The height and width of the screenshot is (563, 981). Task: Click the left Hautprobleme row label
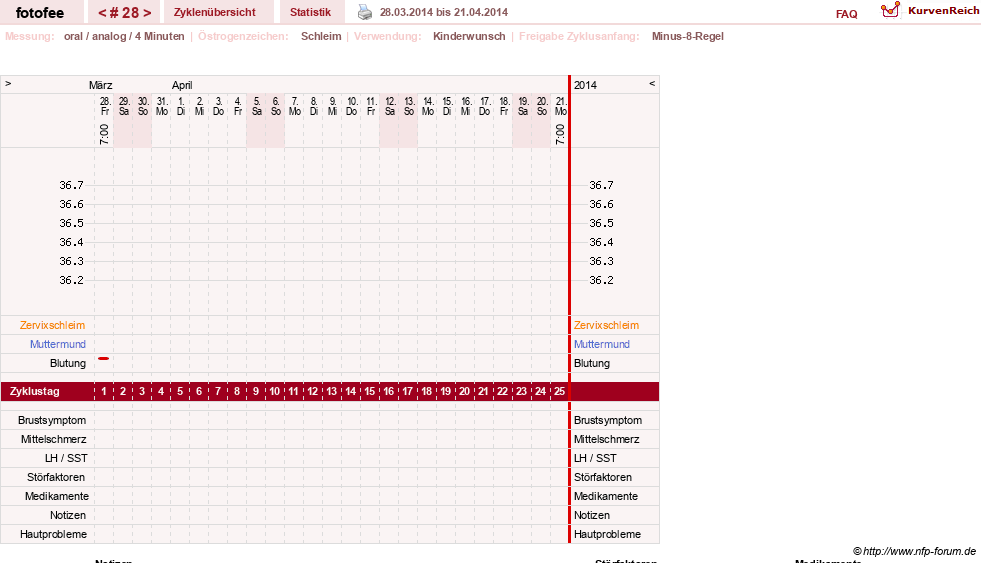tap(53, 534)
